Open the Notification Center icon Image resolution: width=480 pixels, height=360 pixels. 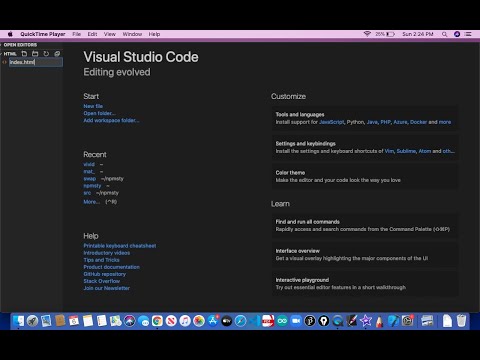click(x=468, y=34)
